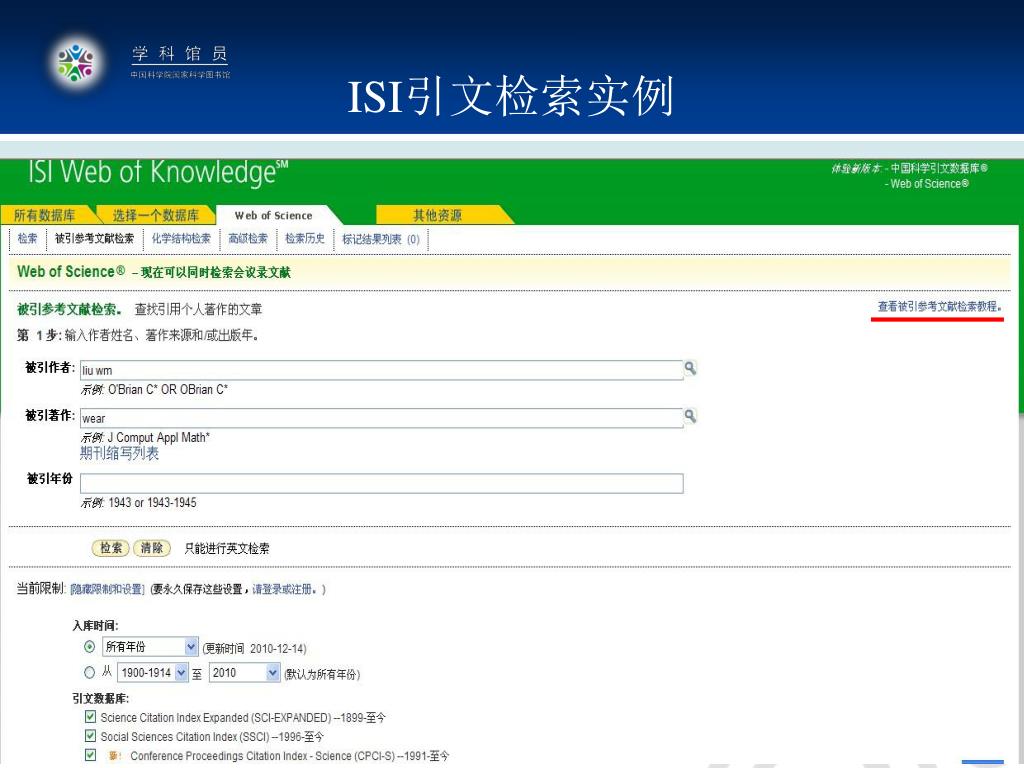Open the 被引参考文献检索 sub-tab
Viewport: 1024px width, 768px height.
point(95,238)
